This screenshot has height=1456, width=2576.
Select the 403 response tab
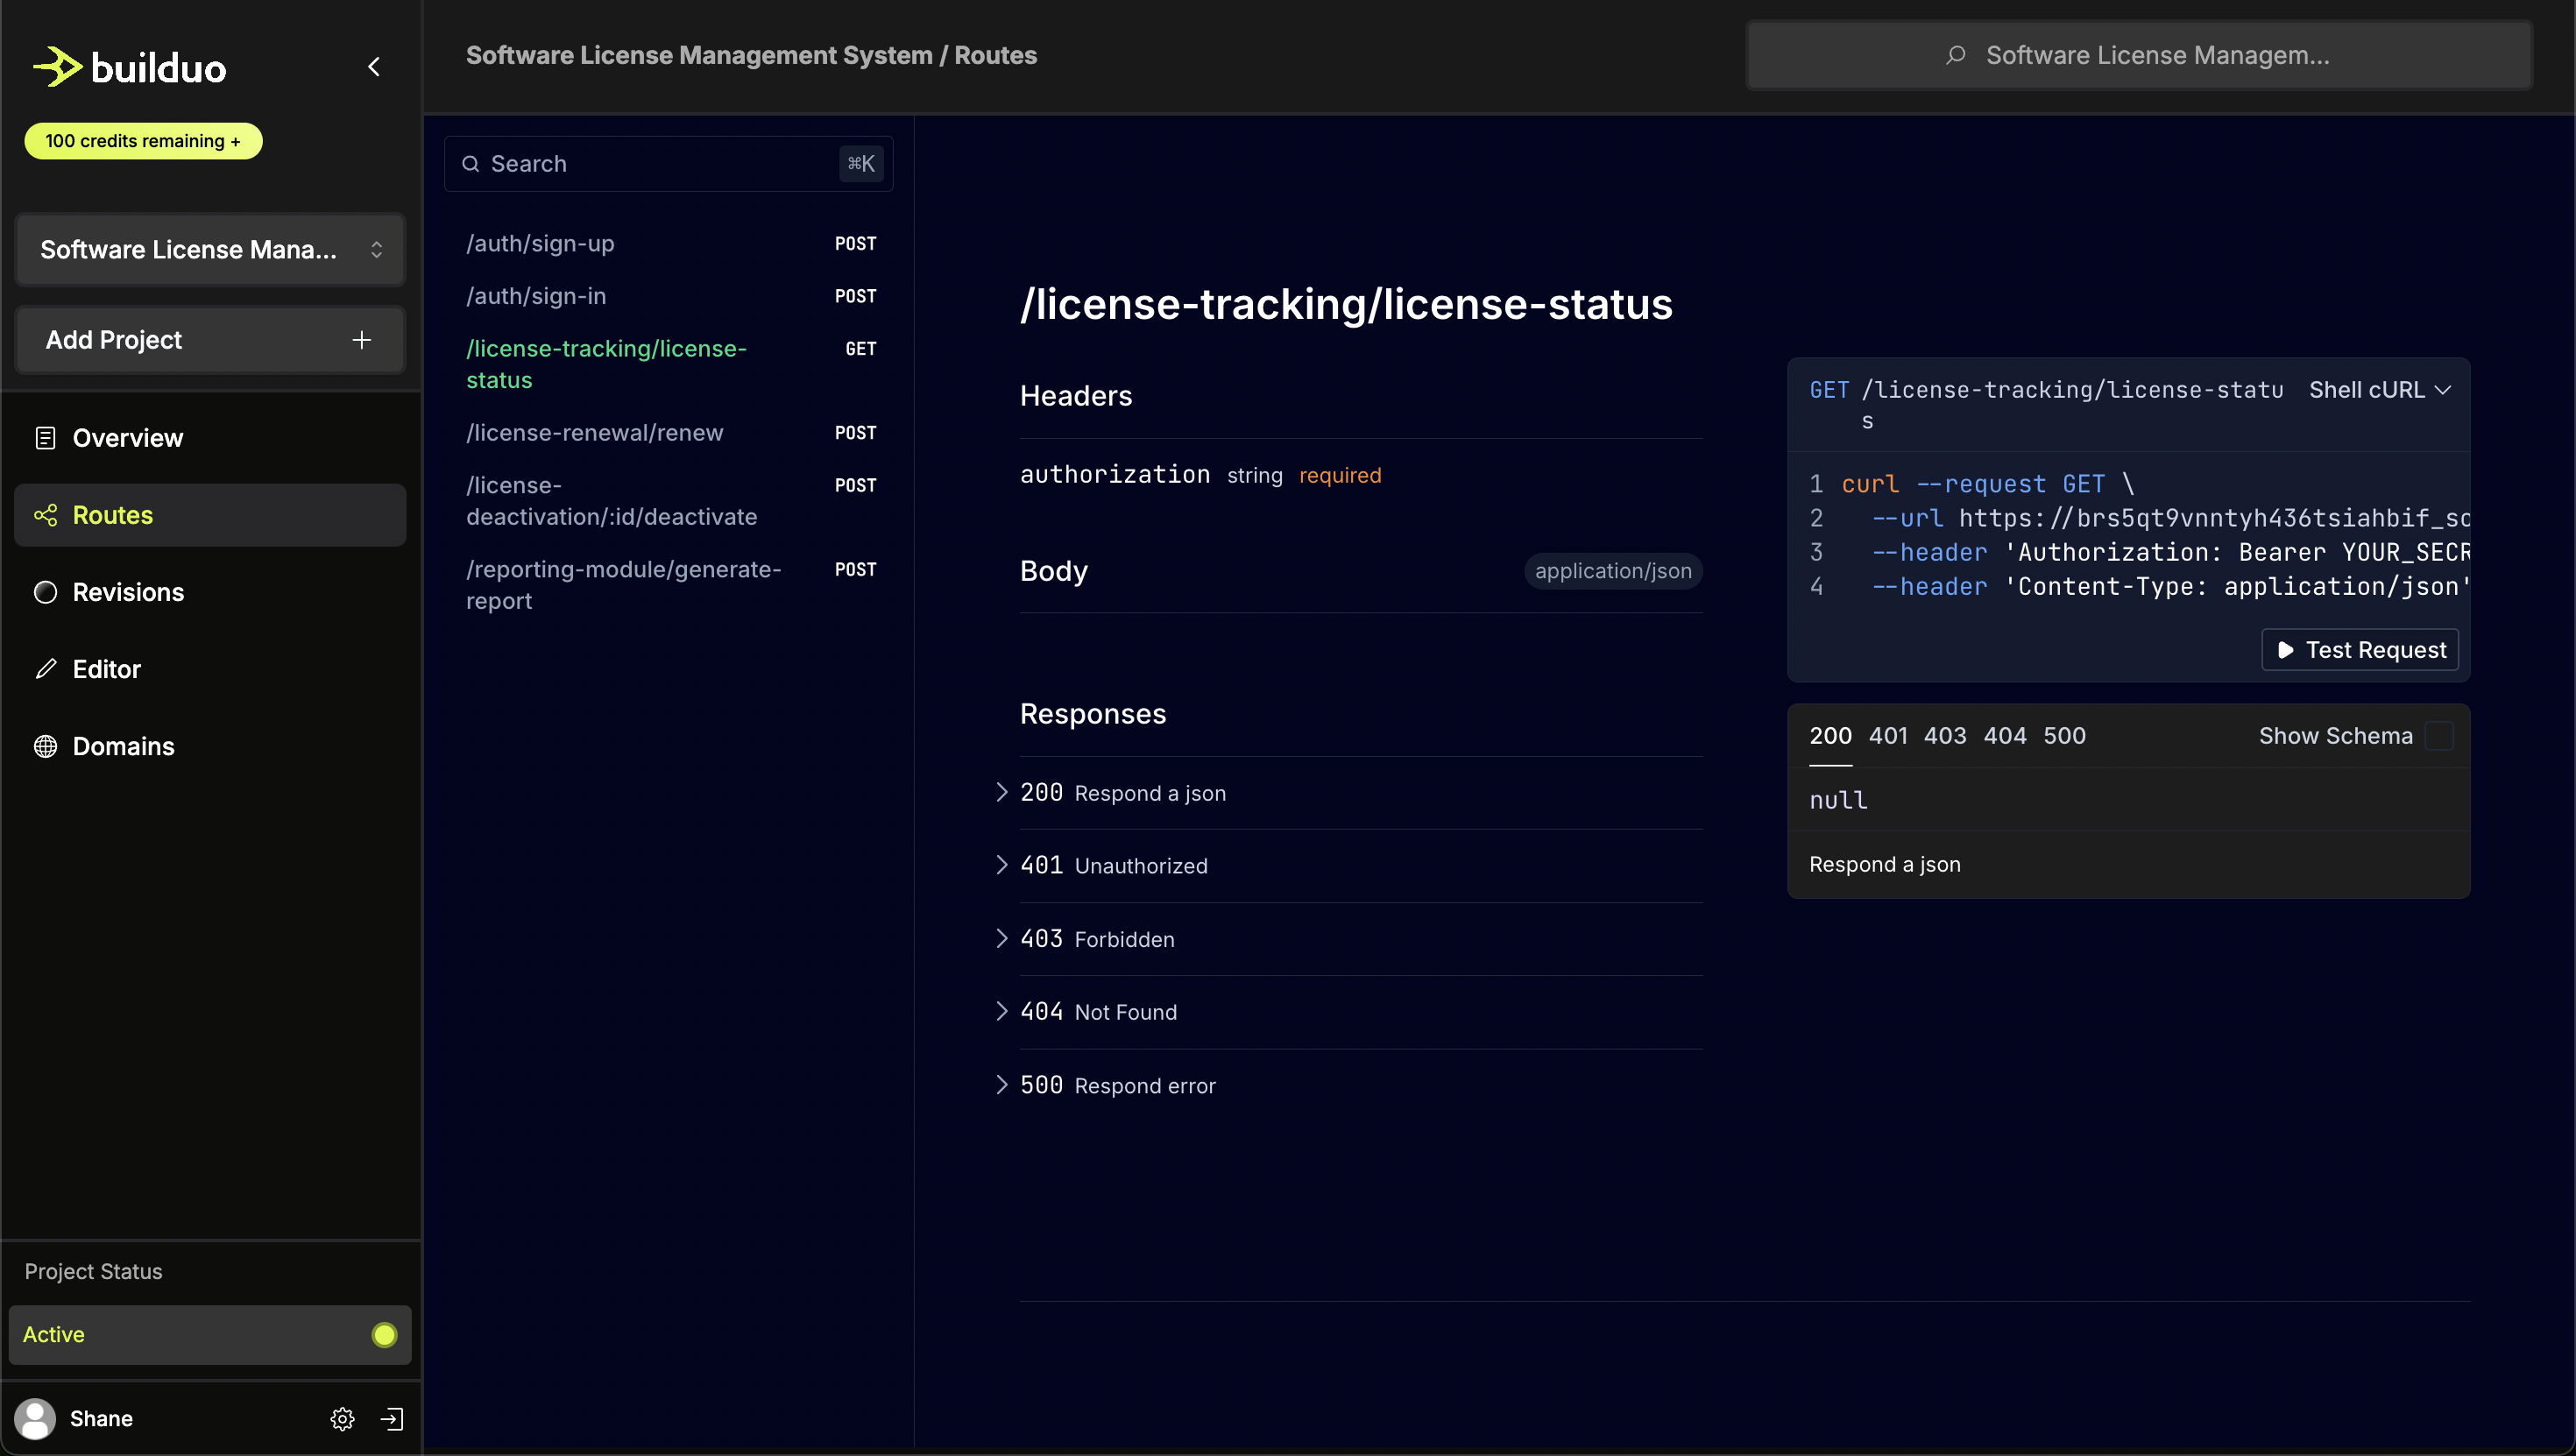point(1945,736)
